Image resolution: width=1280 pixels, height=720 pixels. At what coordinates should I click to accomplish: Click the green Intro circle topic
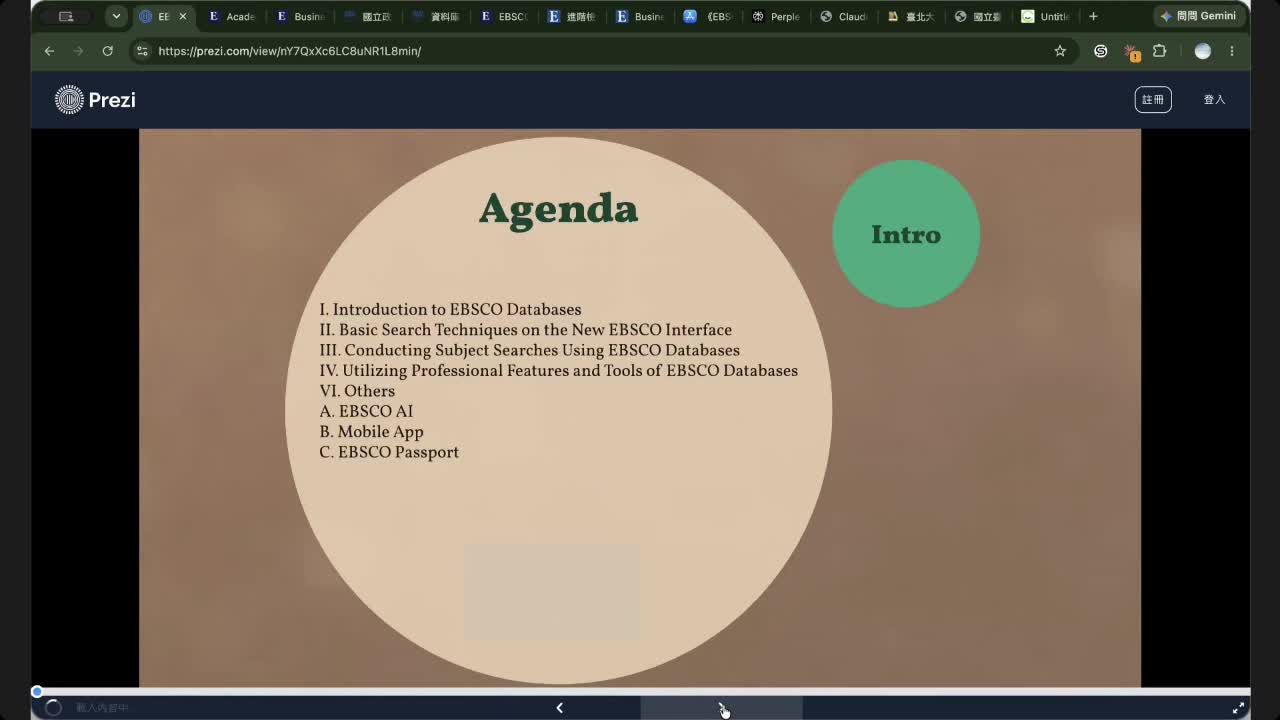click(x=906, y=234)
